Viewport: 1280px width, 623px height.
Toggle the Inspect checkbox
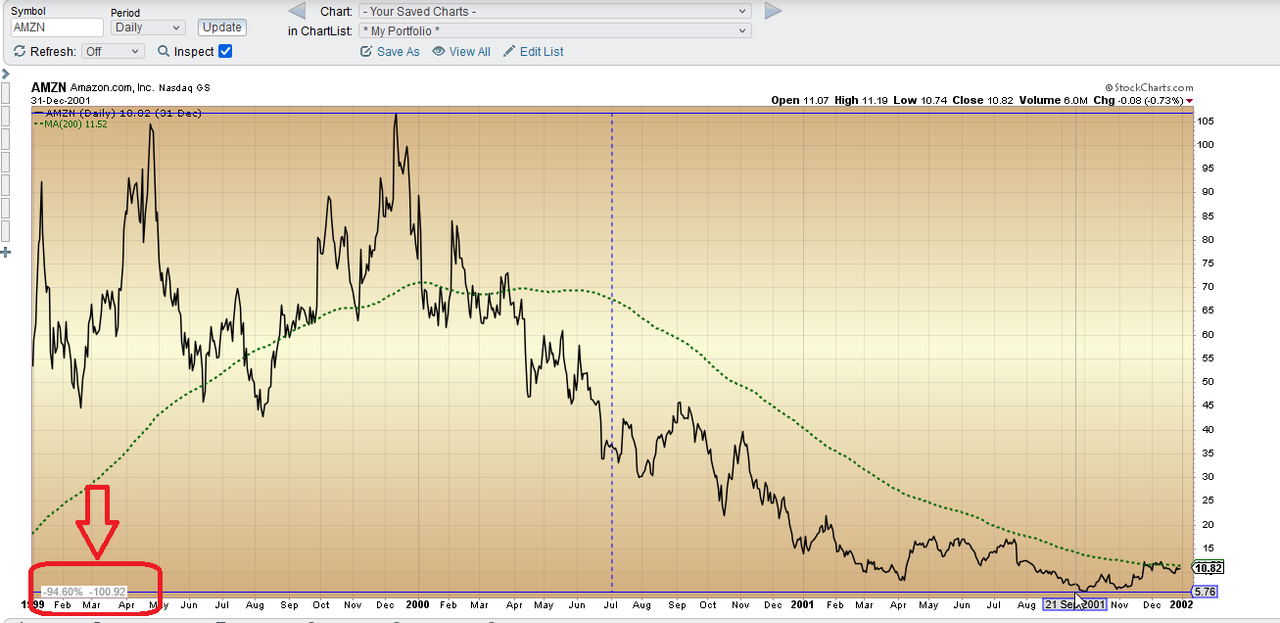pyautogui.click(x=225, y=51)
